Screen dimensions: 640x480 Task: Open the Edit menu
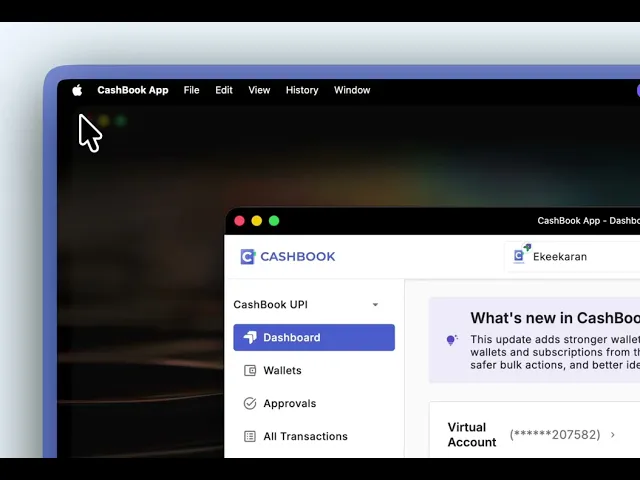224,90
